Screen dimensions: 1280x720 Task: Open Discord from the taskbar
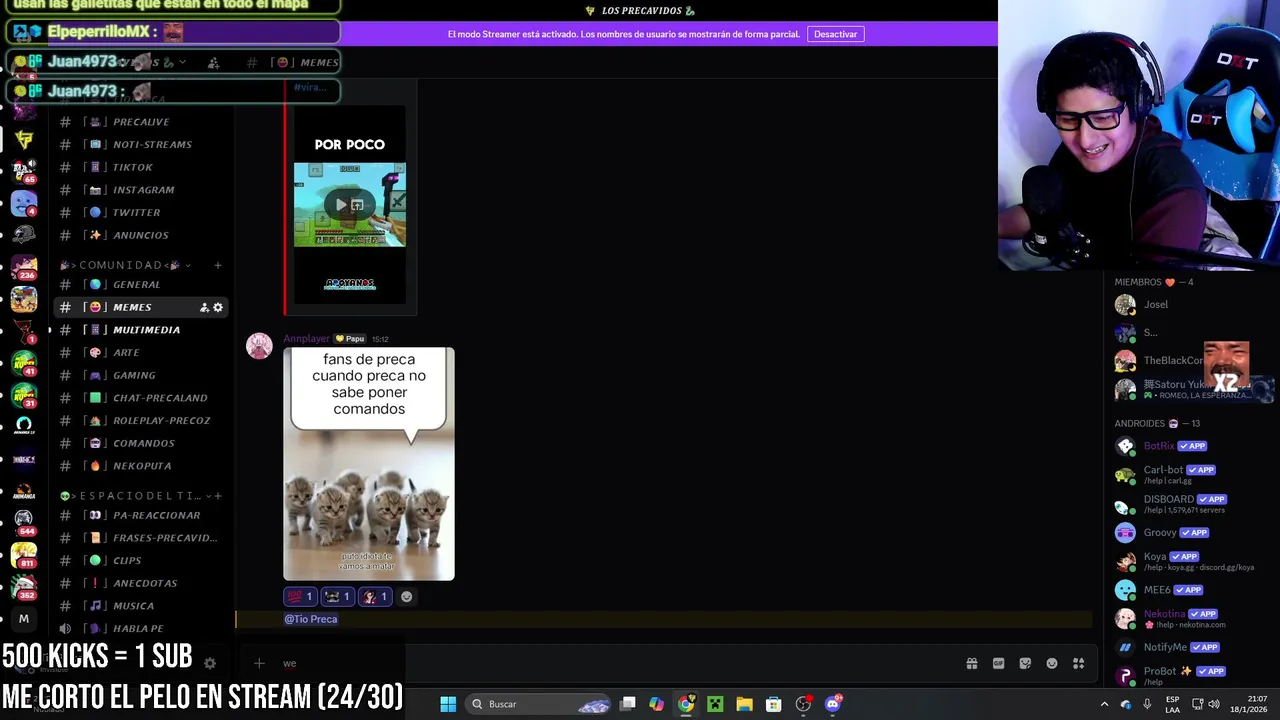(x=833, y=704)
